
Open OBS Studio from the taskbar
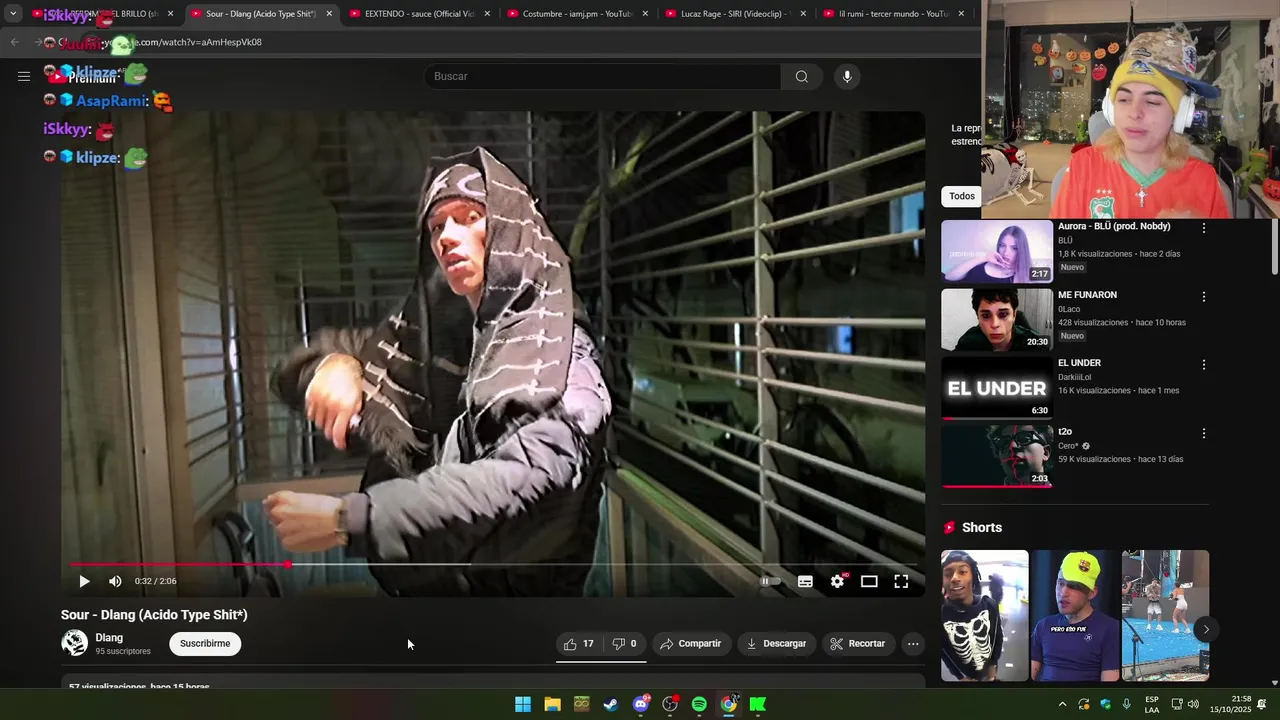(x=670, y=704)
